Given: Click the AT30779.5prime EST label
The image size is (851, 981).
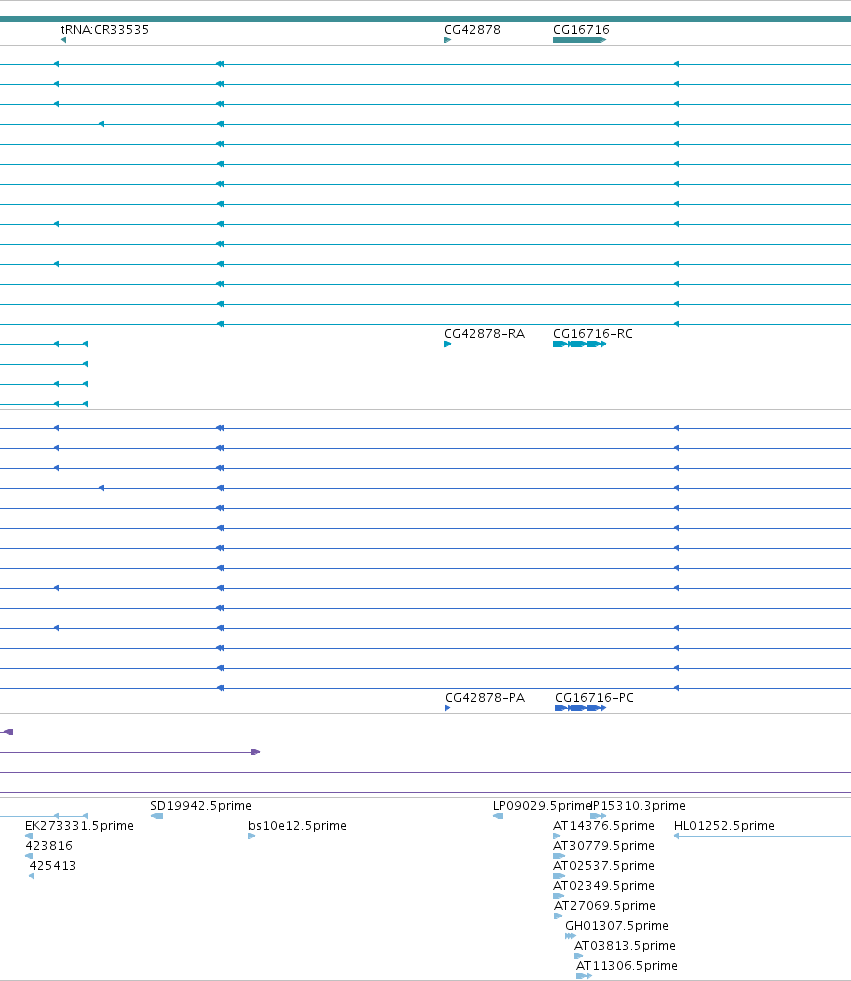Looking at the screenshot, I should [x=604, y=845].
